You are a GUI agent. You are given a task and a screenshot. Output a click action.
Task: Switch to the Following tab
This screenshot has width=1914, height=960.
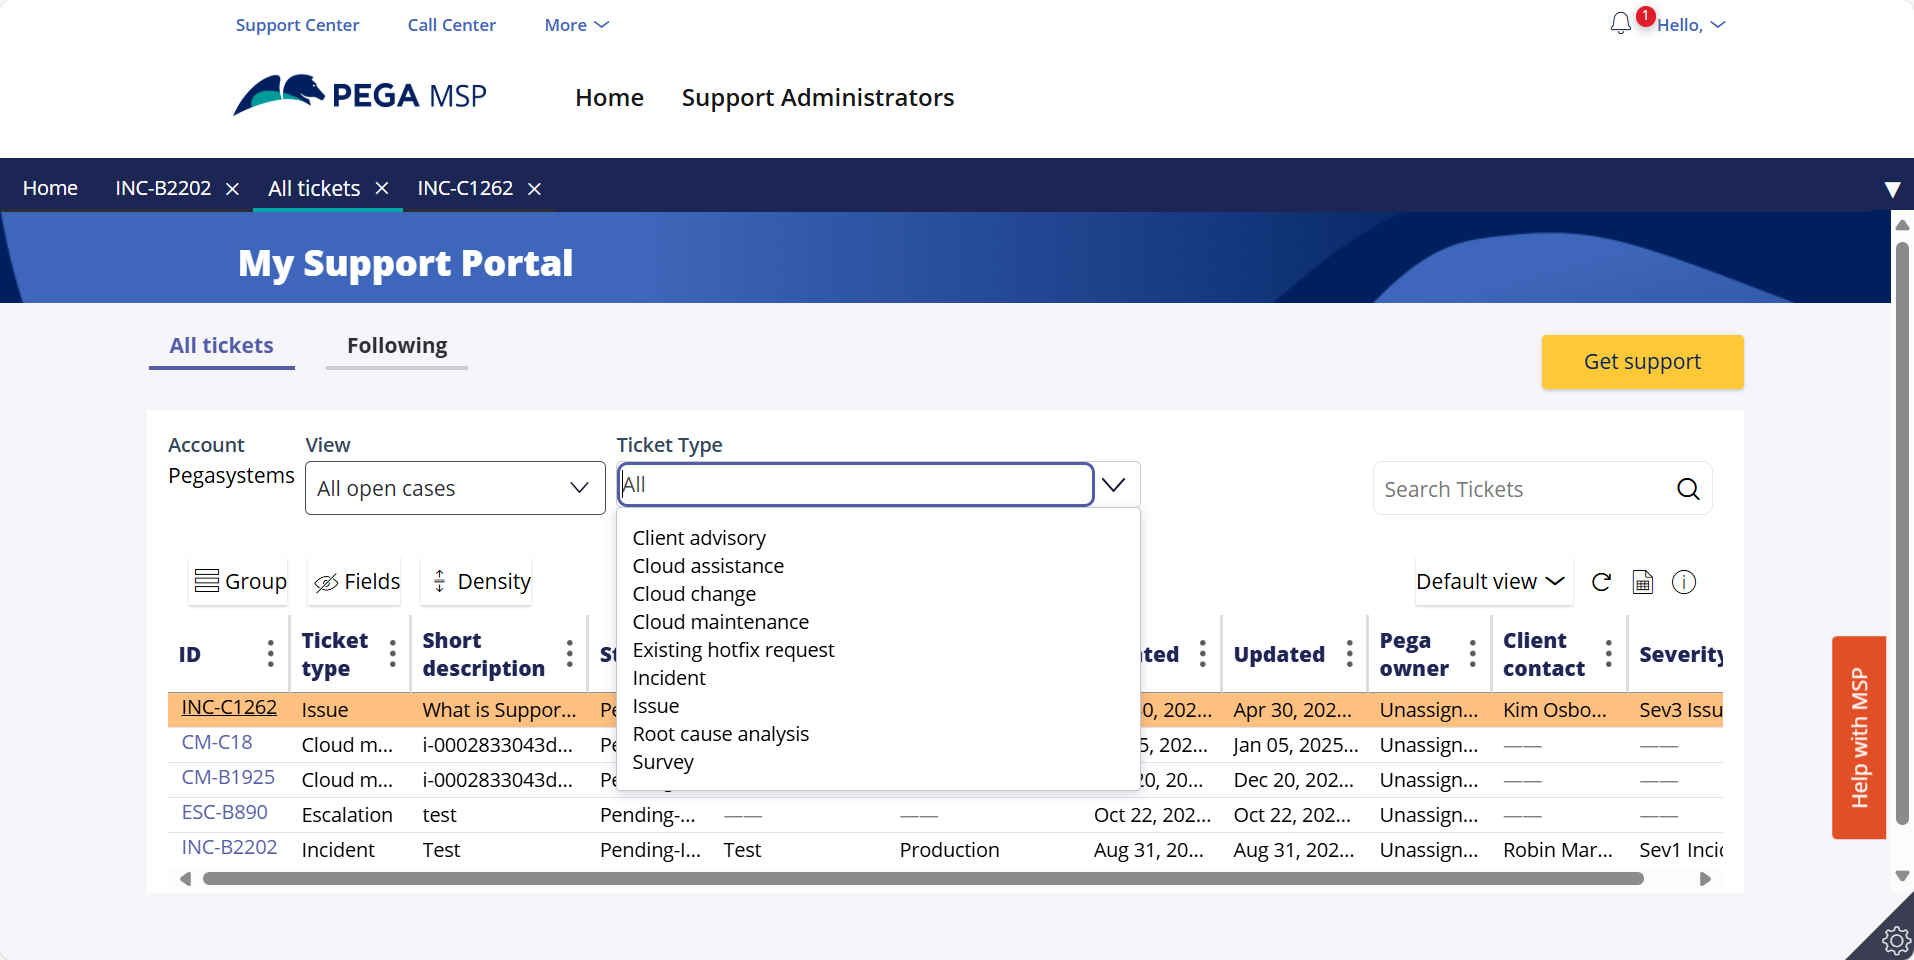click(x=397, y=346)
